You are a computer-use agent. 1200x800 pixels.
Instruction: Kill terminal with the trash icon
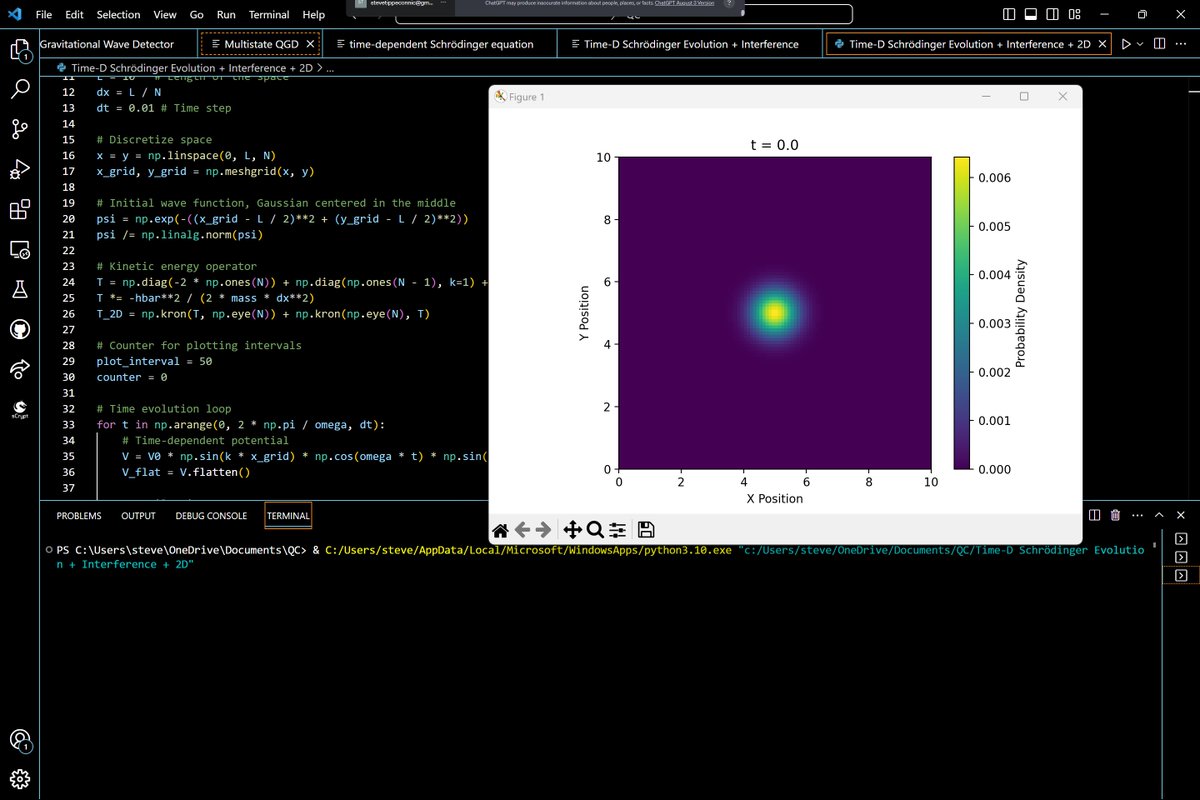pyautogui.click(x=1115, y=515)
